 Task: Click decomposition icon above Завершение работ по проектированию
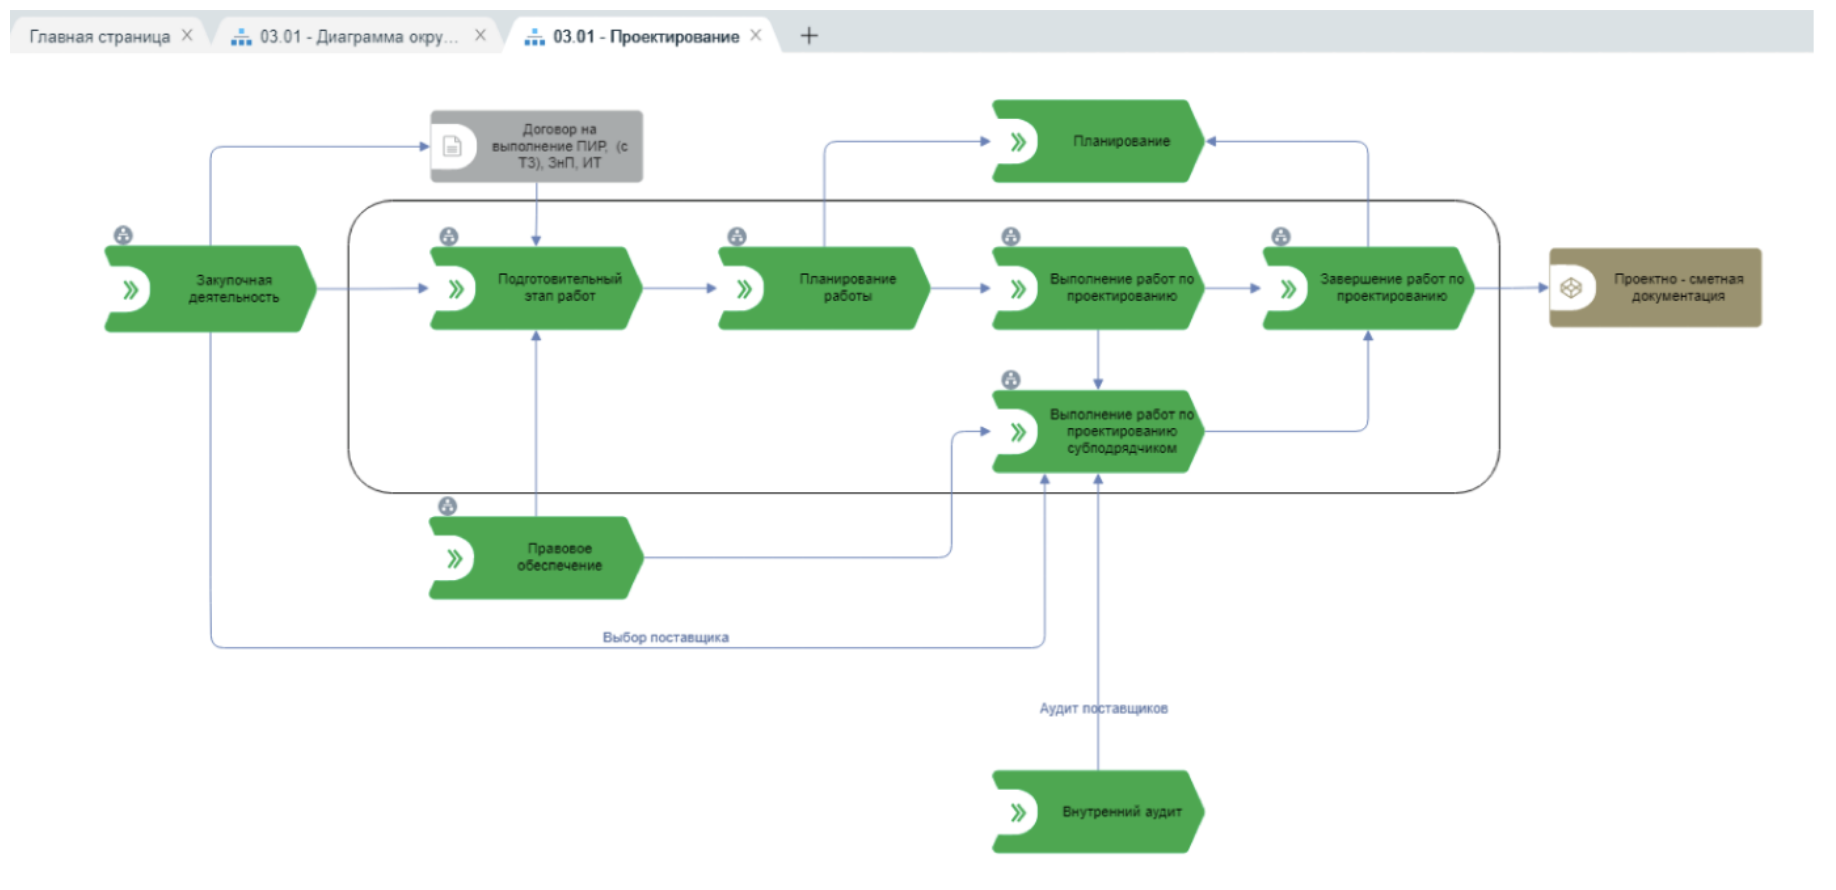click(1281, 236)
